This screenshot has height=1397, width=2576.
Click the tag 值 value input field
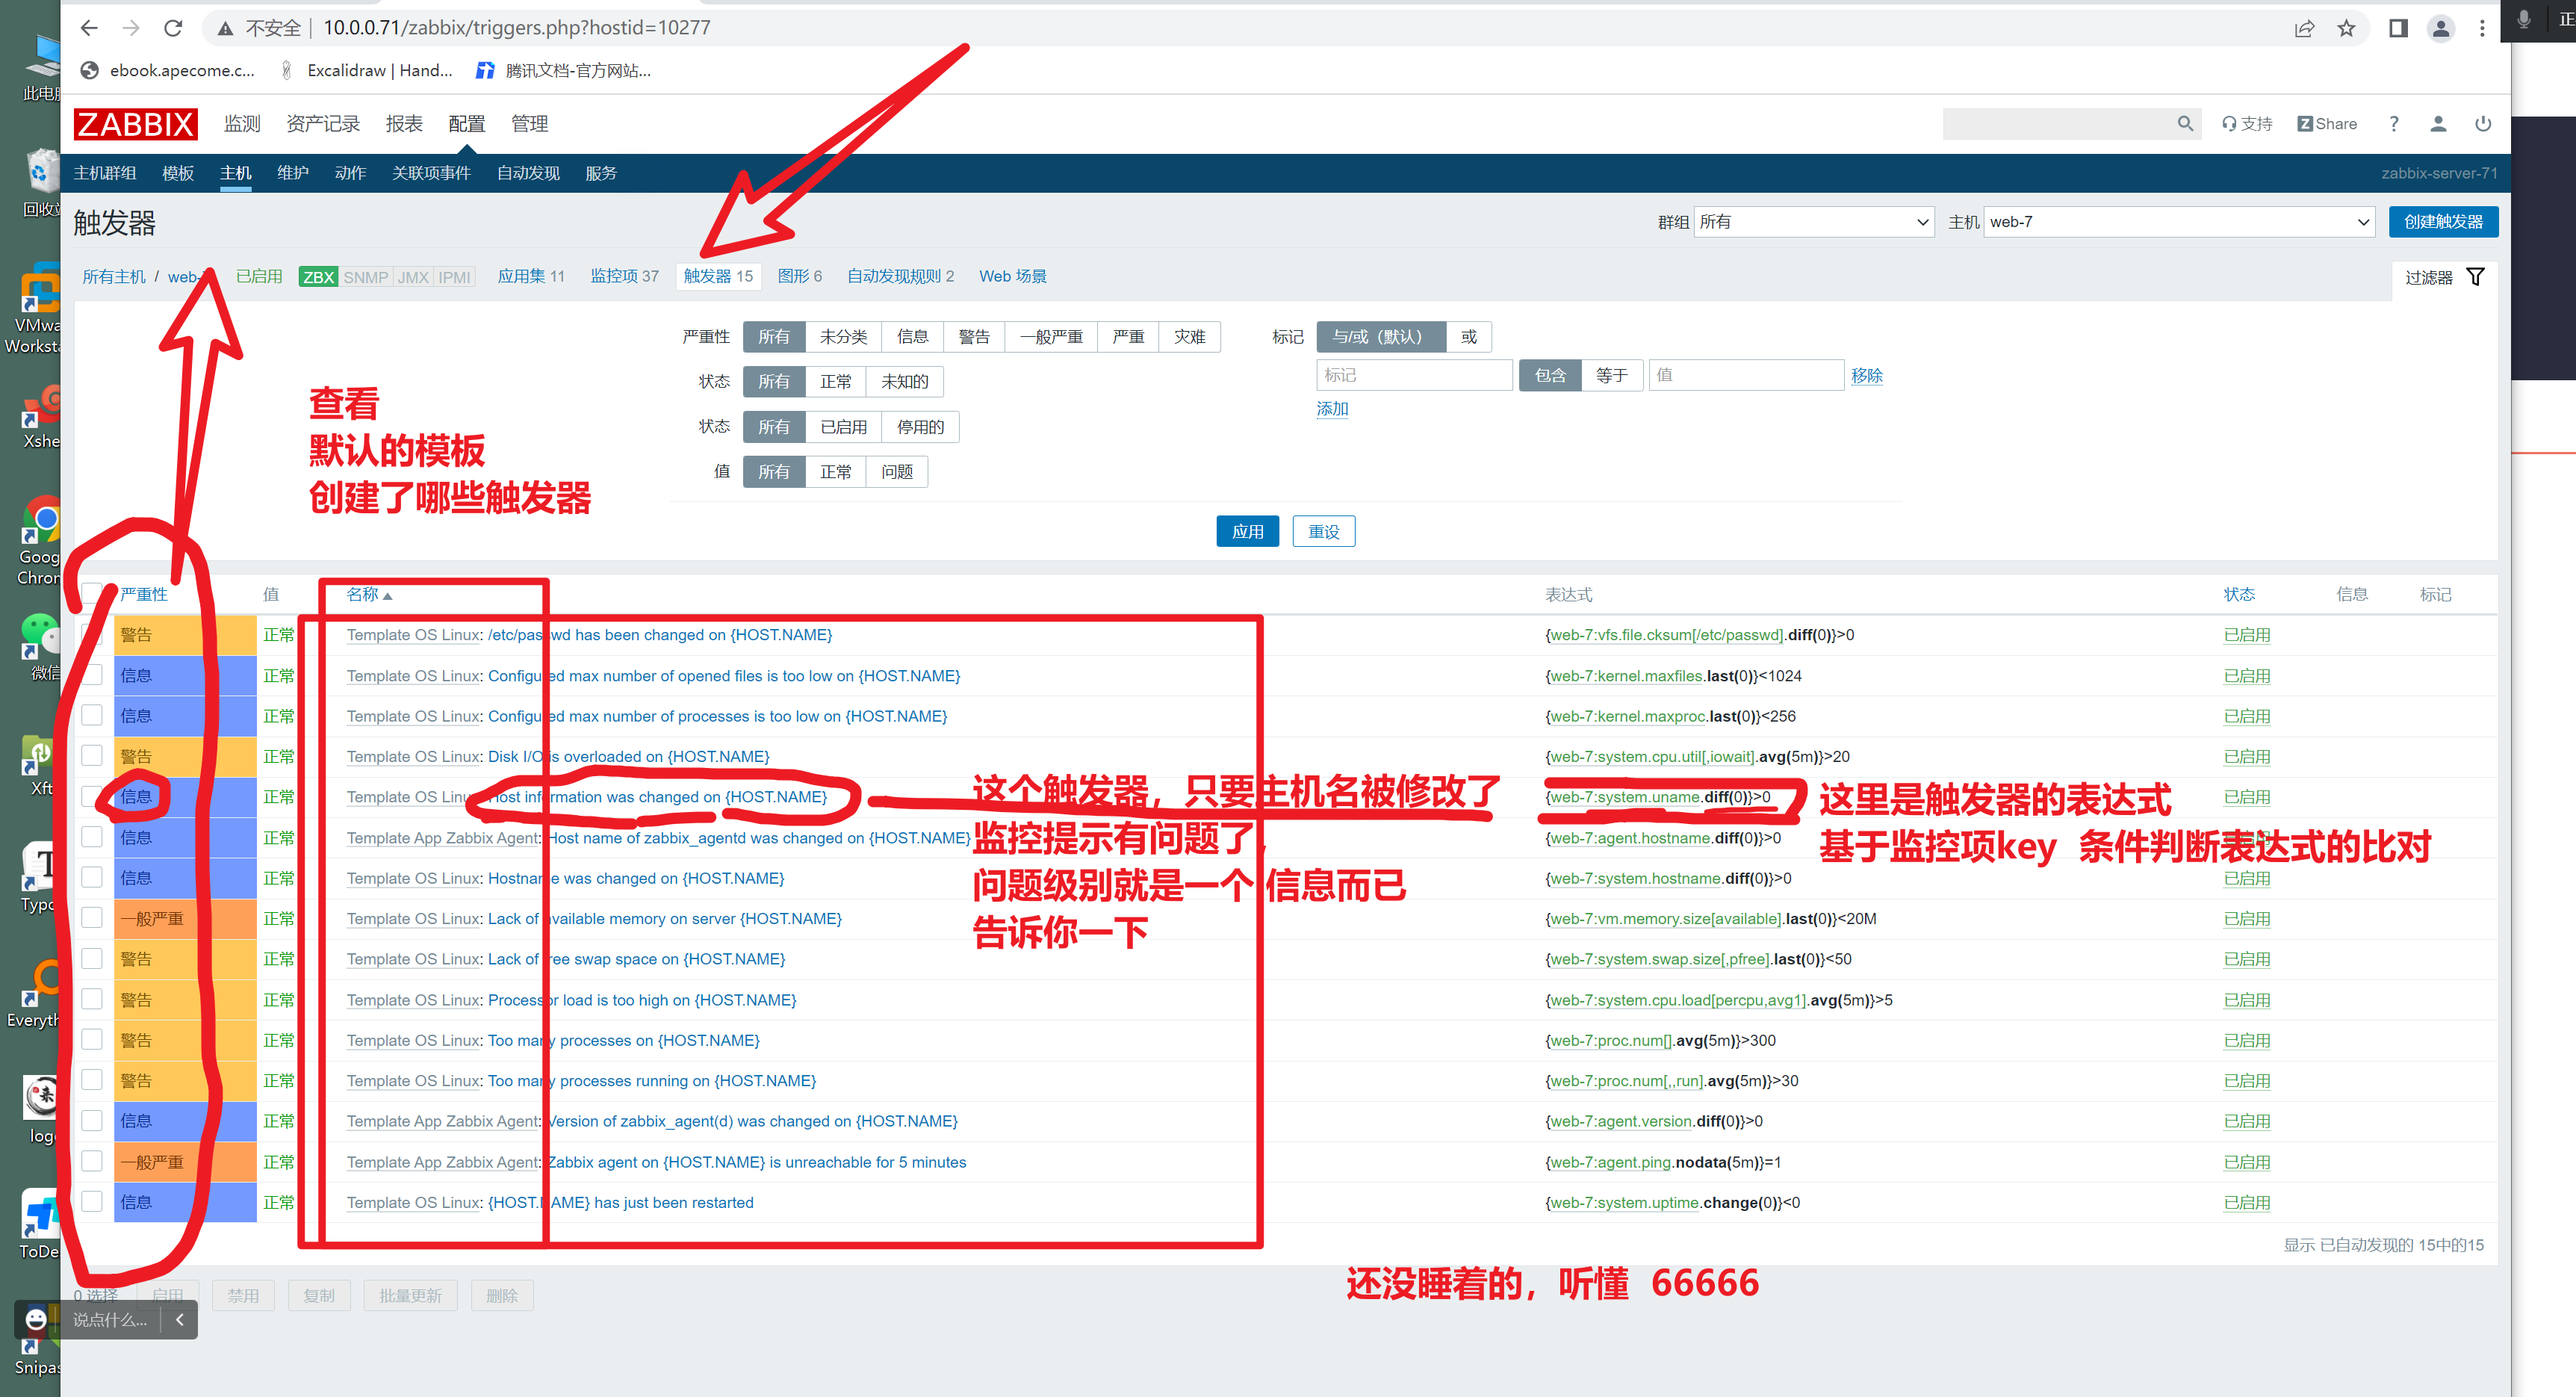1745,375
